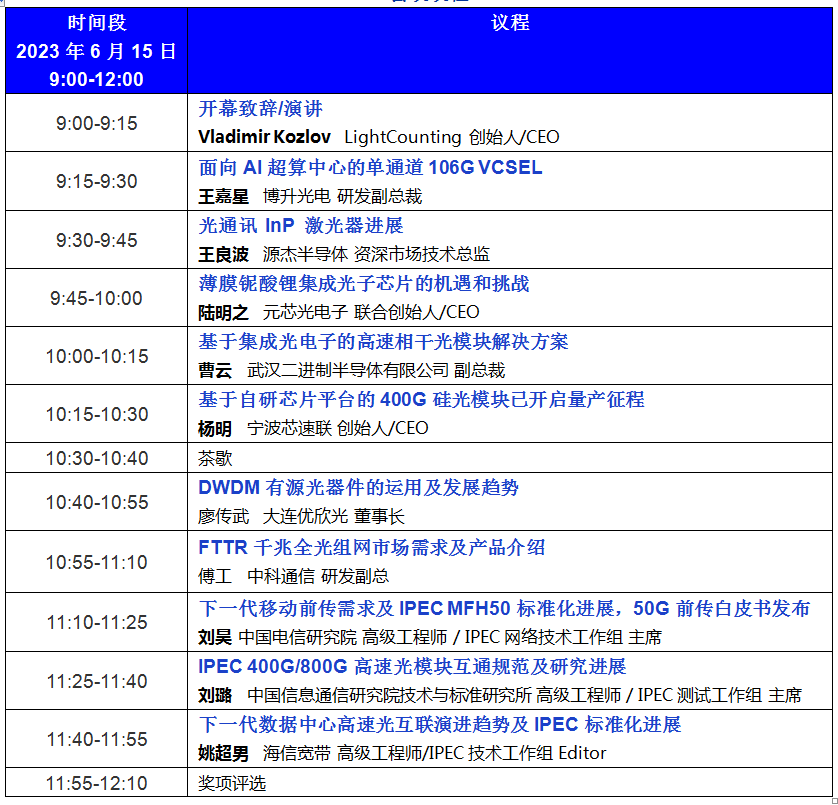The image size is (838, 805).
Task: Open the 高速相干光模块解决方案 title
Action: tap(383, 342)
